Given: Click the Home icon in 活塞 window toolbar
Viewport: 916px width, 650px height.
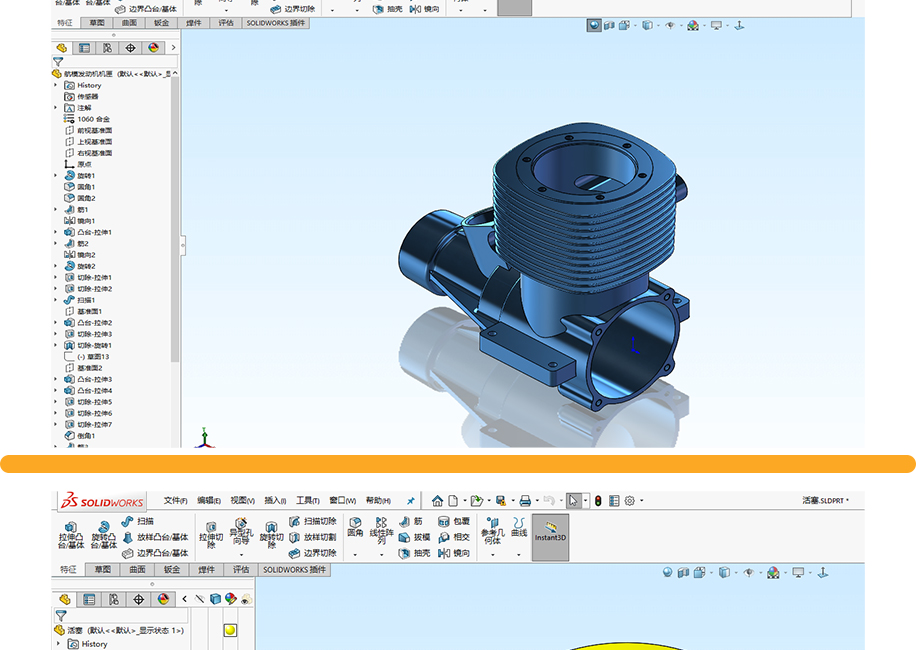Looking at the screenshot, I should tap(437, 500).
